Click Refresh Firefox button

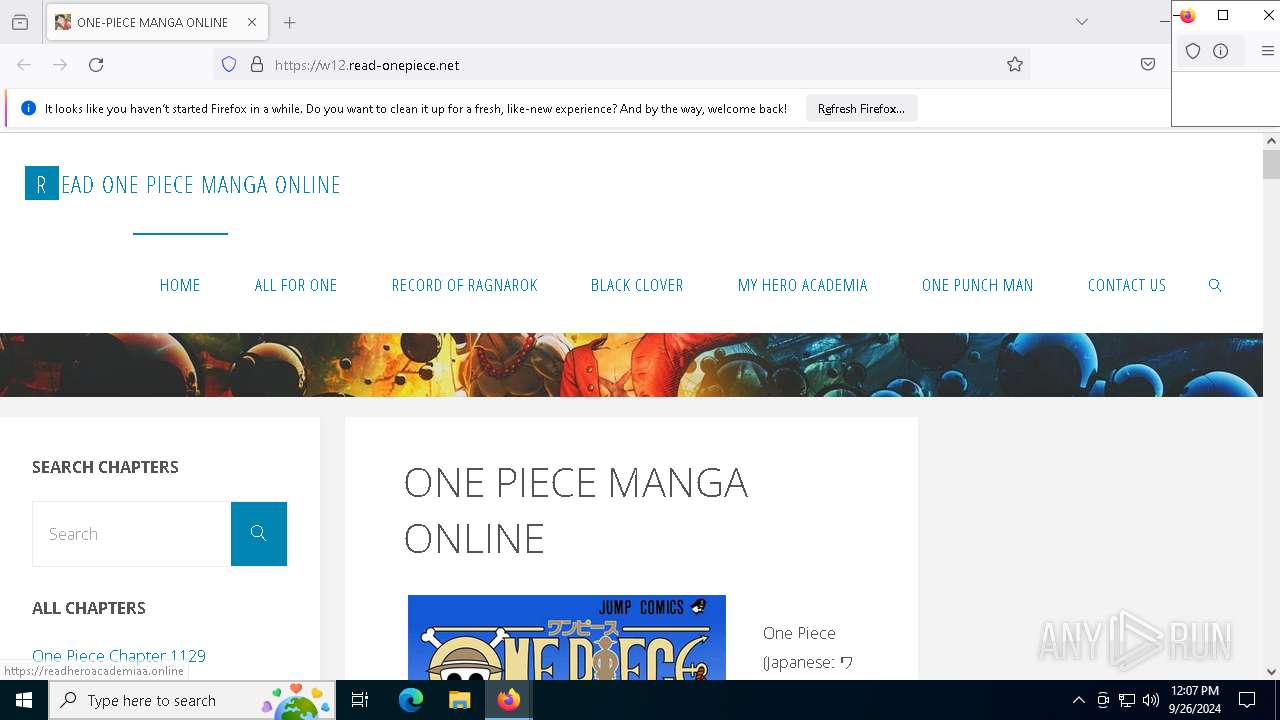(x=861, y=109)
